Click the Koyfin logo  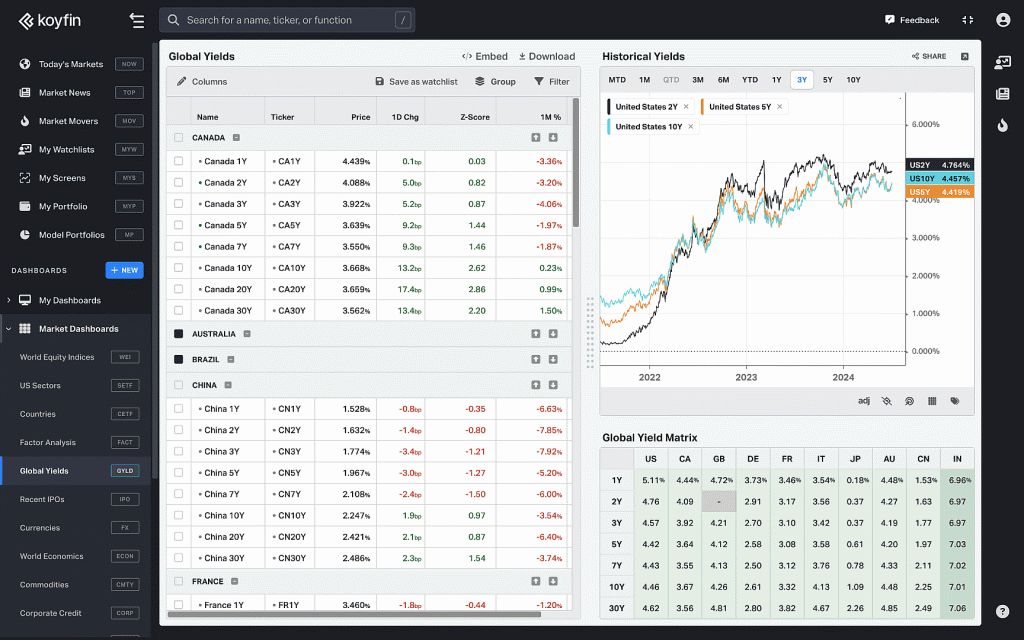click(x=50, y=21)
